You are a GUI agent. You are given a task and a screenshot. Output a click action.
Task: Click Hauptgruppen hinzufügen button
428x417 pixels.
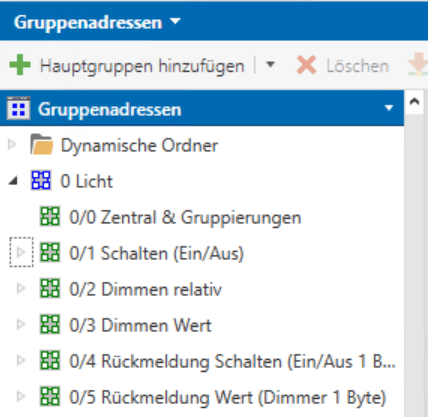[127, 65]
